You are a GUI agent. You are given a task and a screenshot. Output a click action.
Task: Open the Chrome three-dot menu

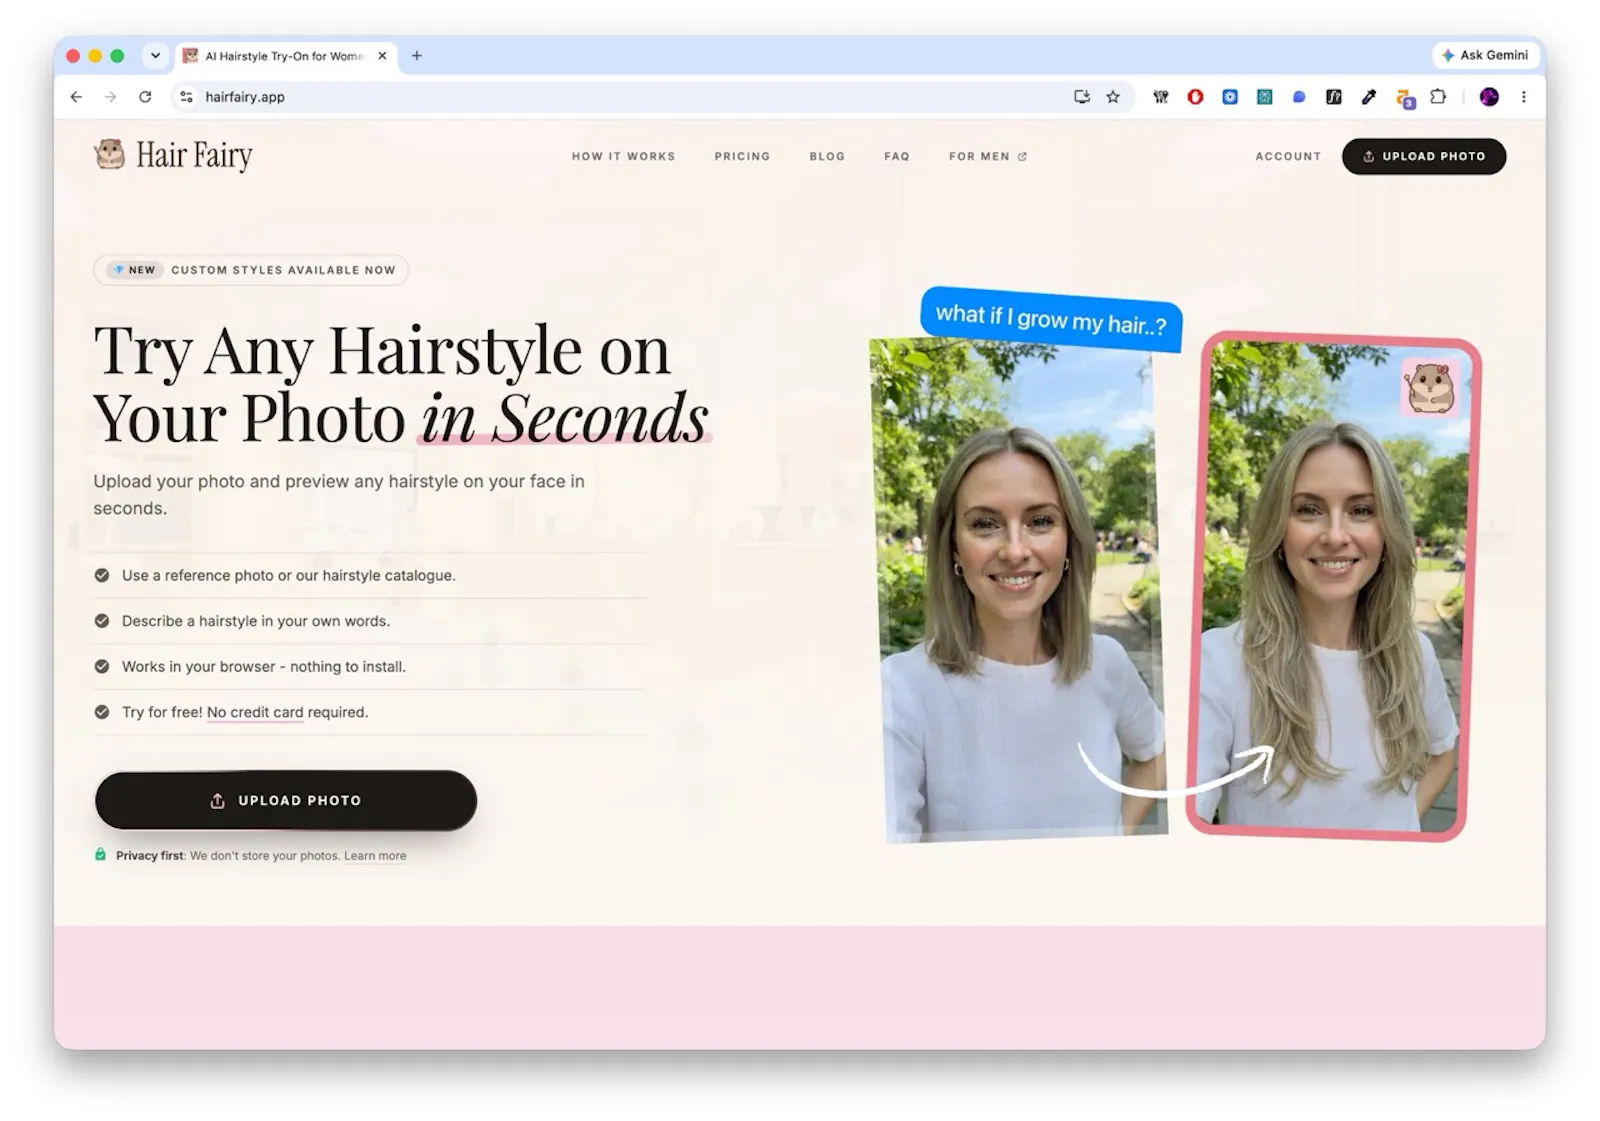click(1523, 97)
